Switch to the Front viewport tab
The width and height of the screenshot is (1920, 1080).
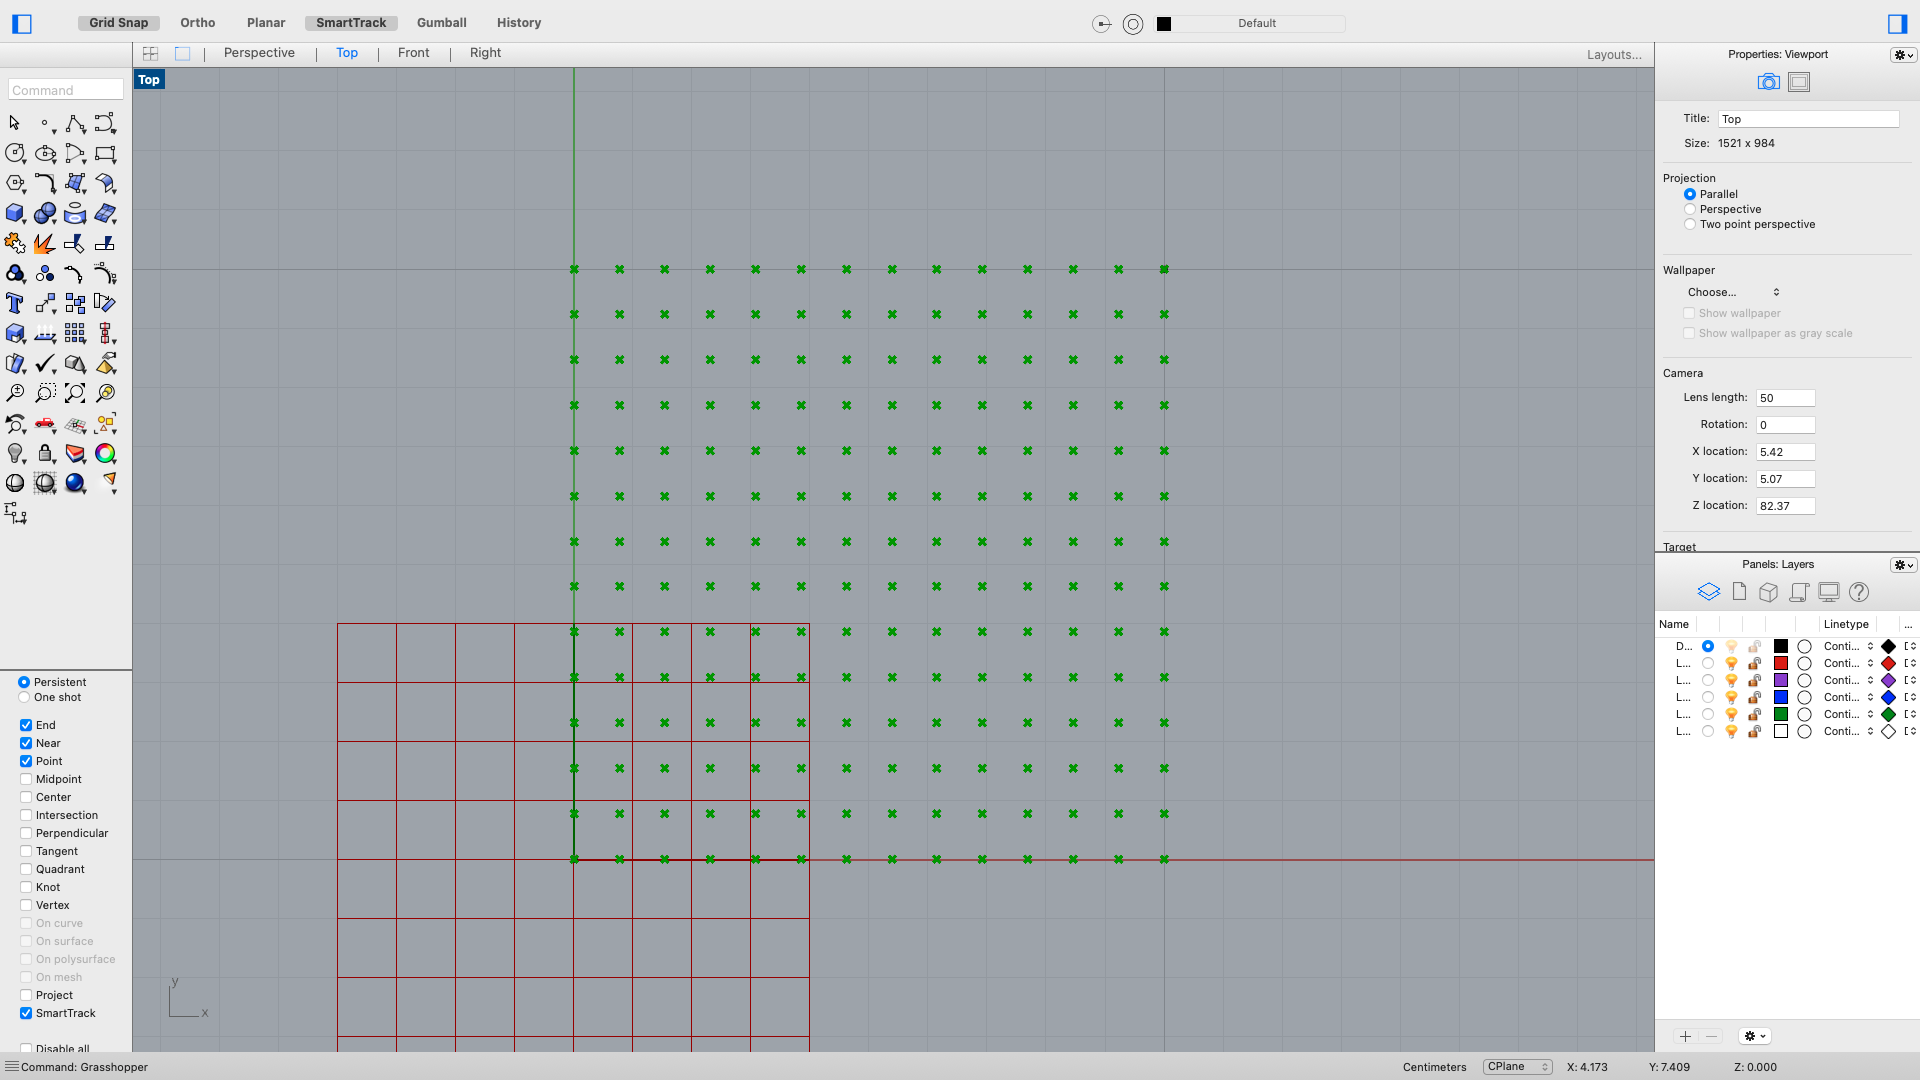413,53
